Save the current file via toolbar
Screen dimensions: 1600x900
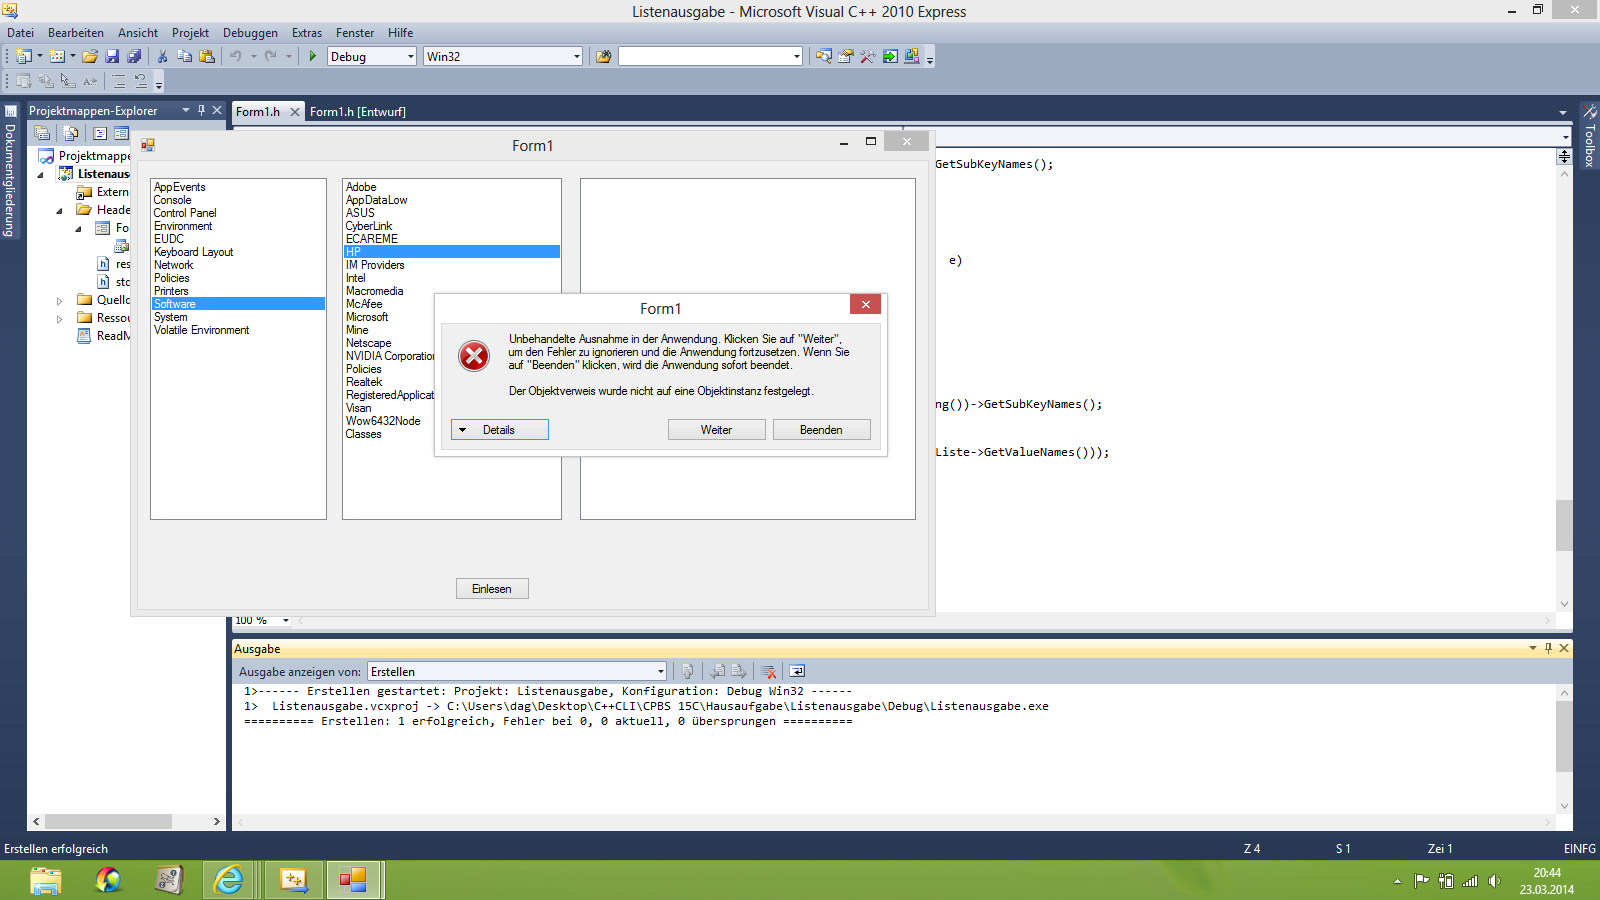[112, 56]
